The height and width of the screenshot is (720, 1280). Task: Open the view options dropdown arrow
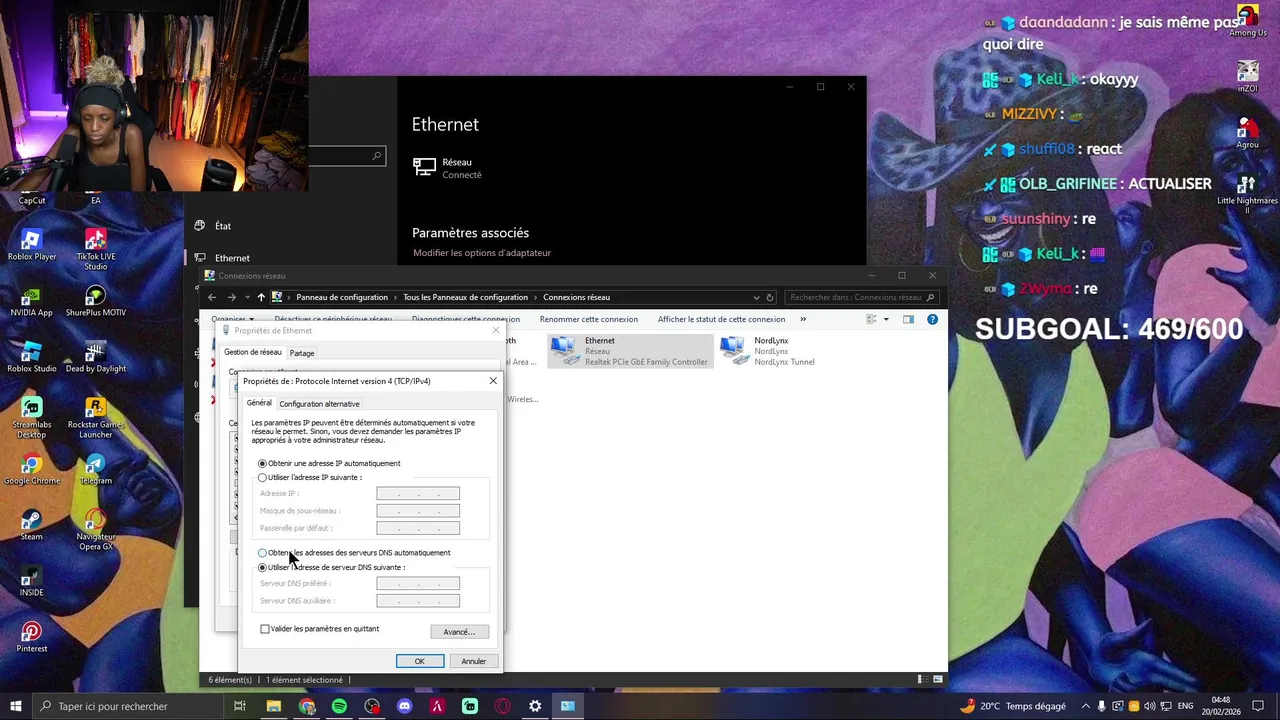[885, 319]
